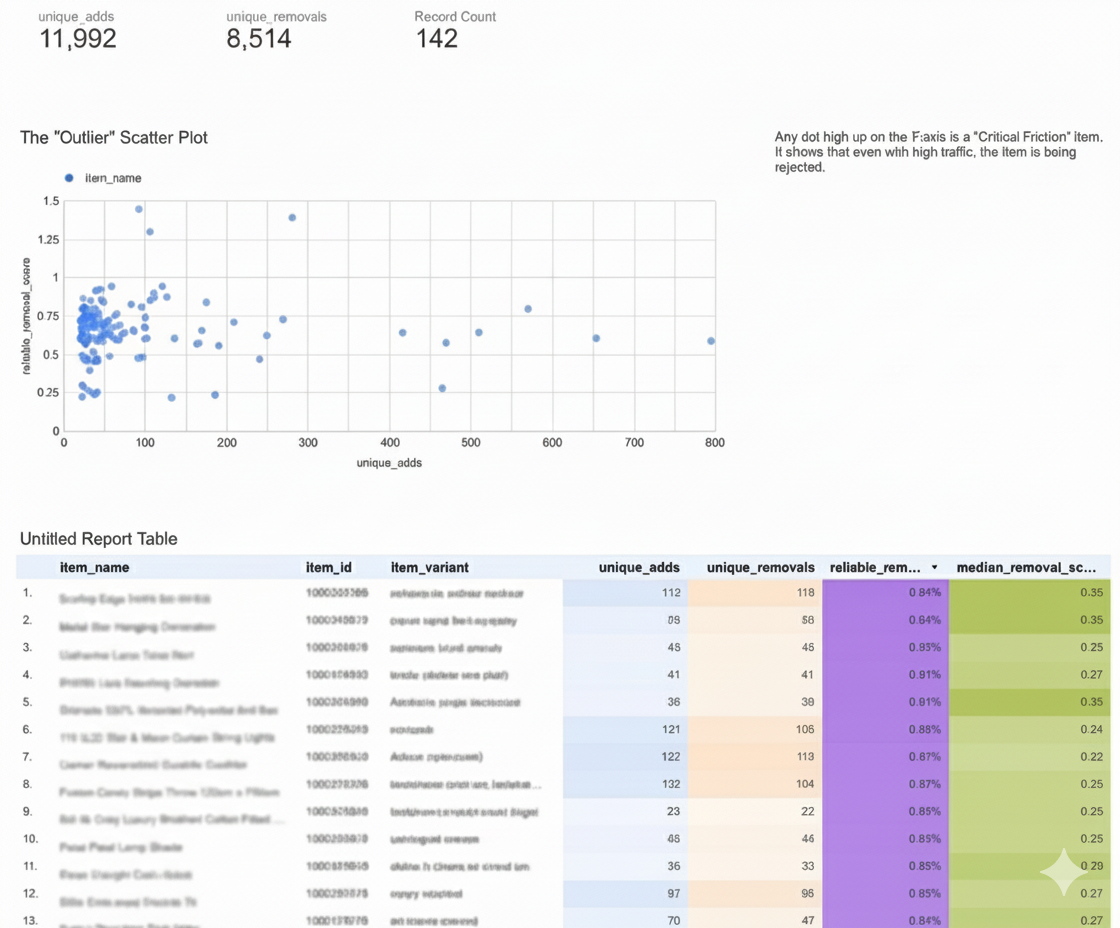
Task: Click the "Outlier" Scatter Plot chart title
Action: click(x=114, y=138)
